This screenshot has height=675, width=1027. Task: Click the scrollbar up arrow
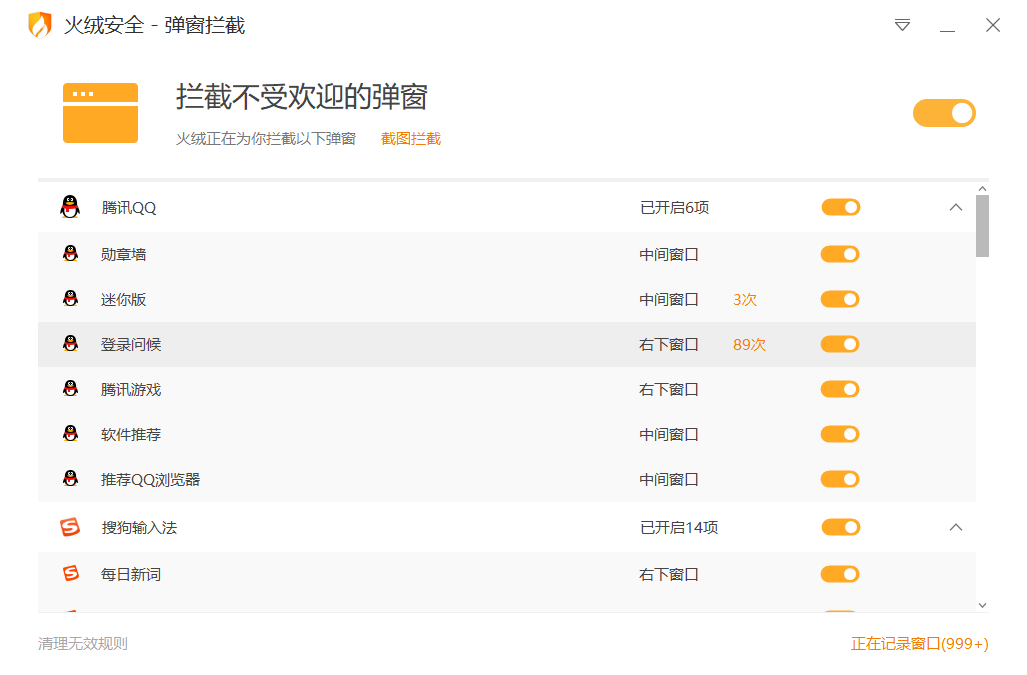click(982, 189)
